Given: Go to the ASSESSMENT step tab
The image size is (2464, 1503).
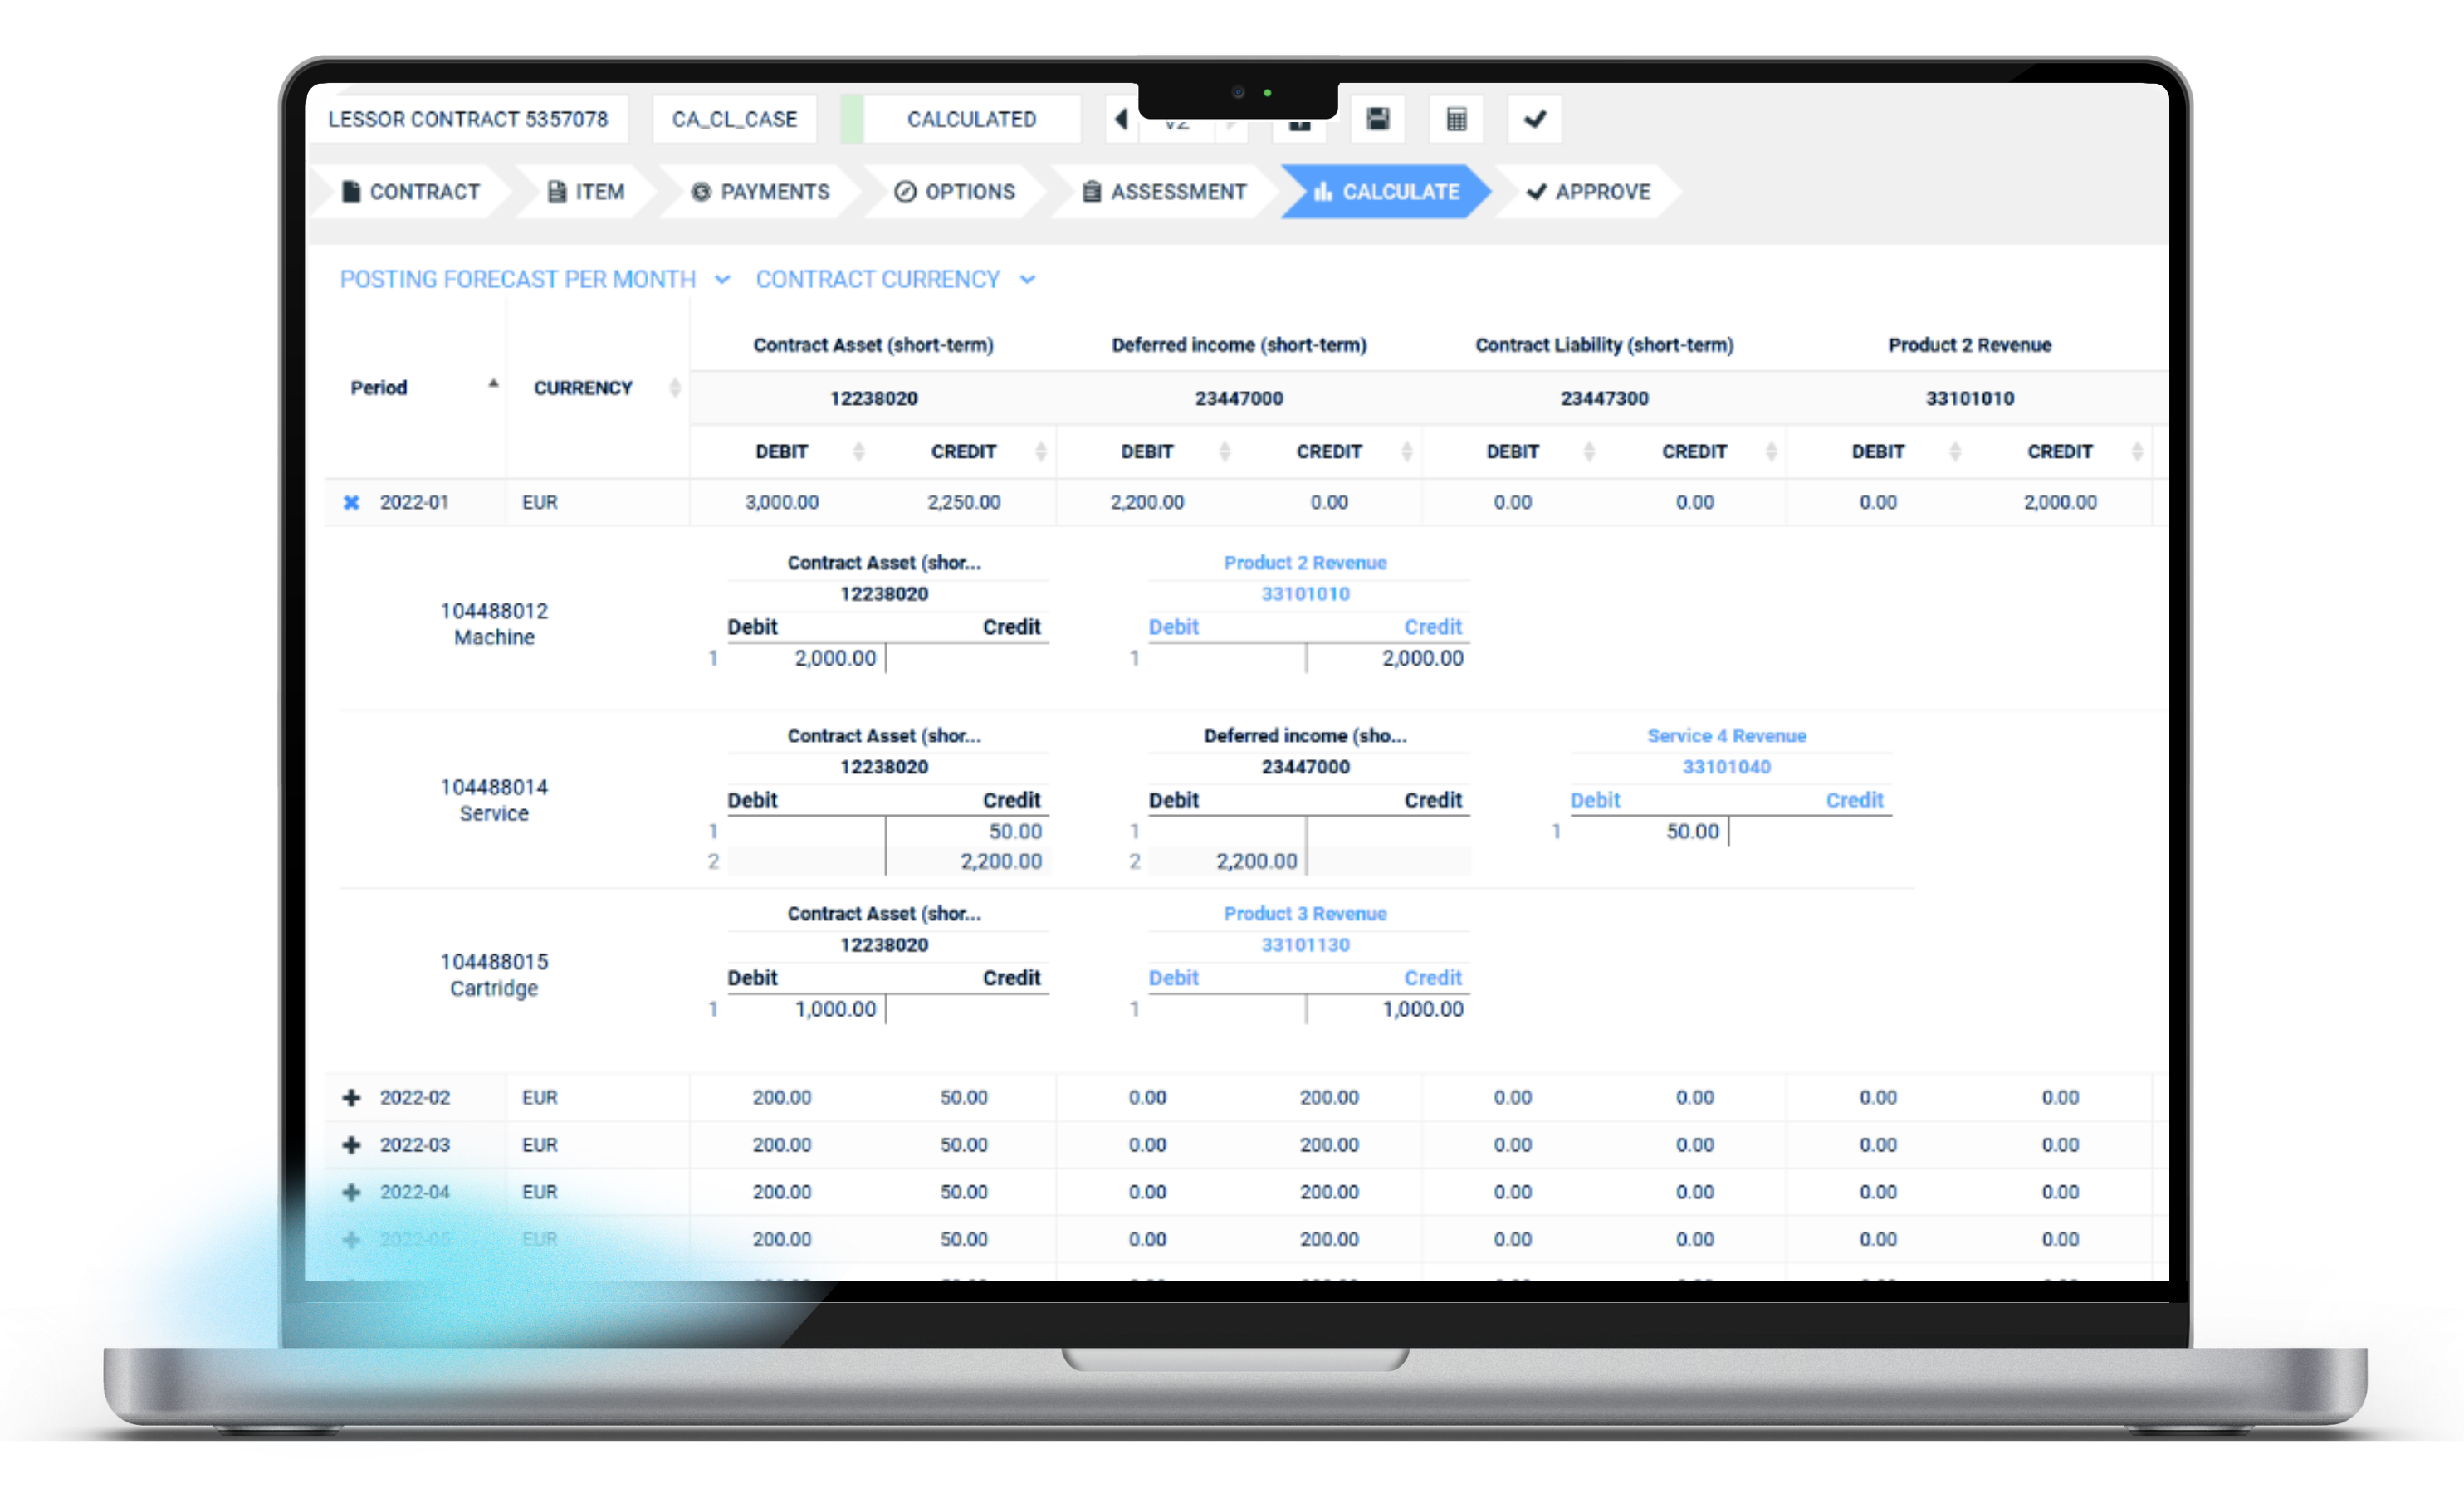Looking at the screenshot, I should 1165,191.
